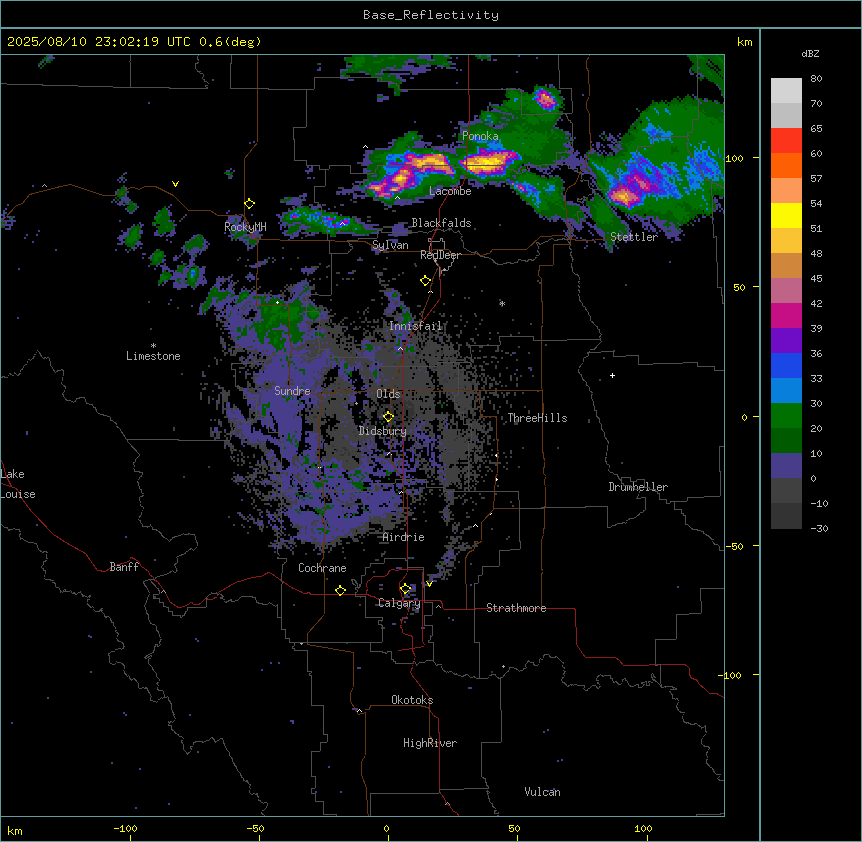Click the HighRiver city label
The width and height of the screenshot is (862, 842).
430,743
